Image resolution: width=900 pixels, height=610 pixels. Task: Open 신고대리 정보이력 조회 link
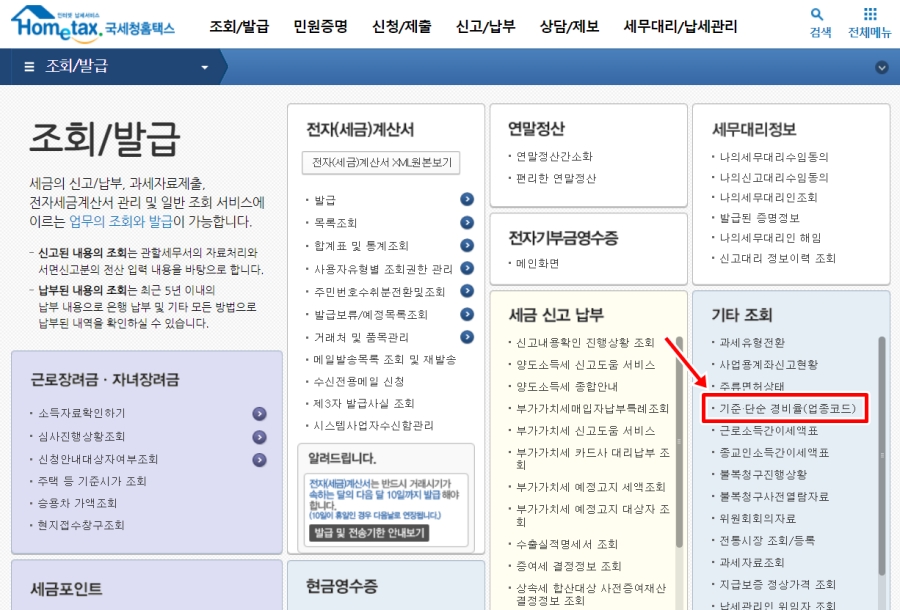778,258
